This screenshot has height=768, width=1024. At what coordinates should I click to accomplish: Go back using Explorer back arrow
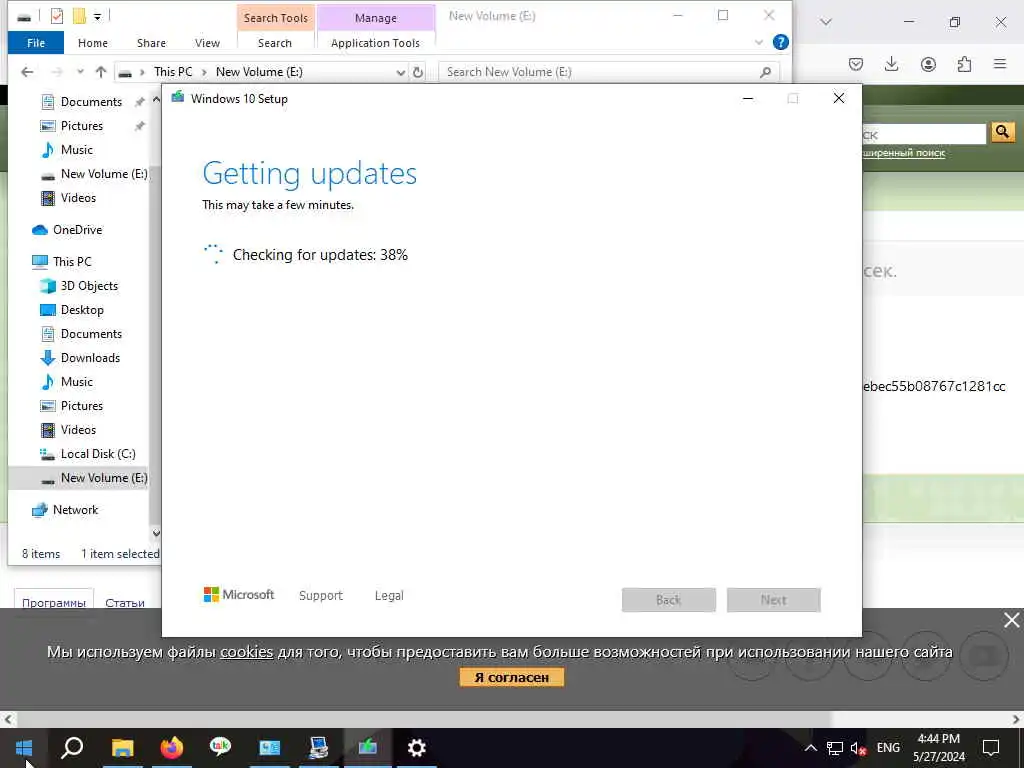[x=27, y=72]
